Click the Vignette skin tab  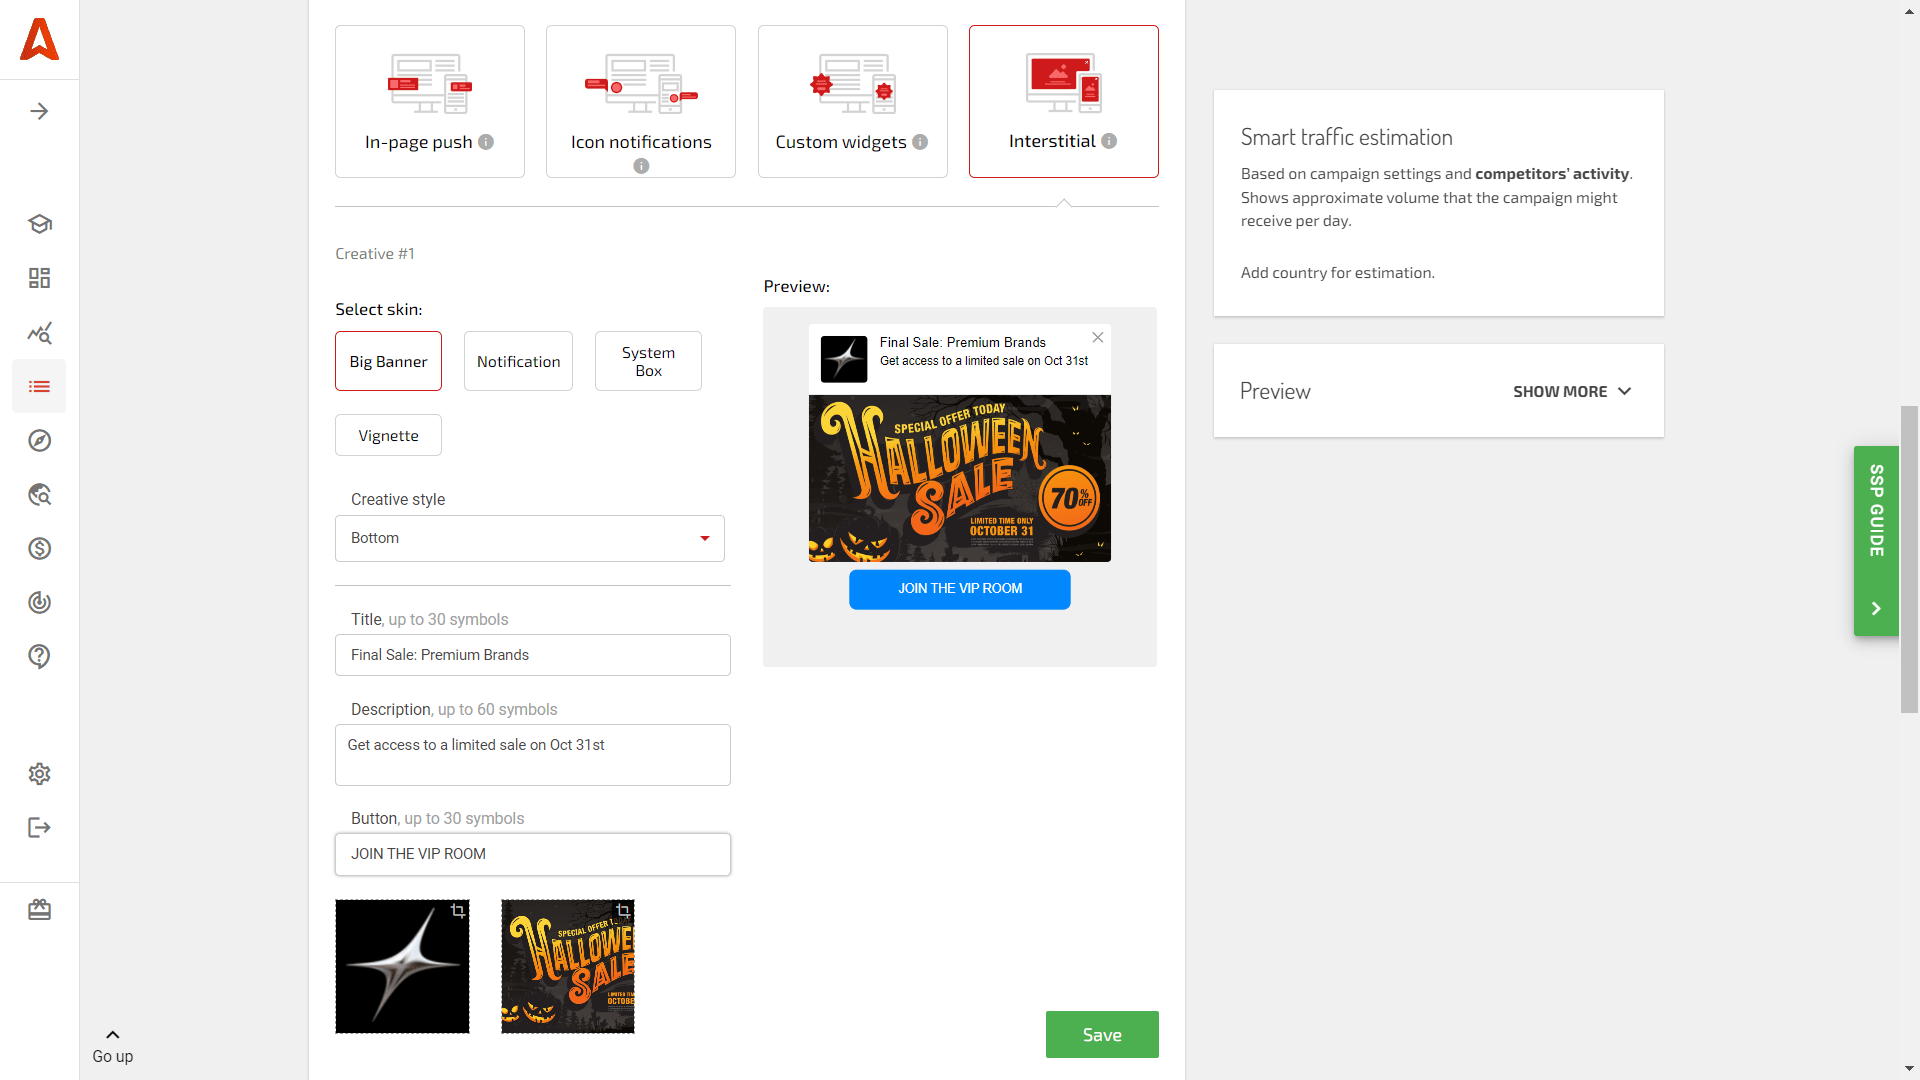tap(388, 435)
